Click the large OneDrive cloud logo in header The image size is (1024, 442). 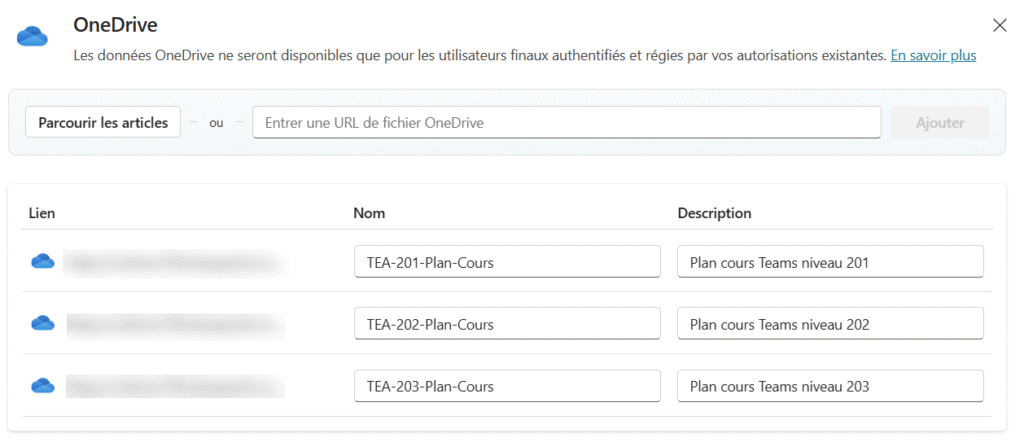click(33, 37)
